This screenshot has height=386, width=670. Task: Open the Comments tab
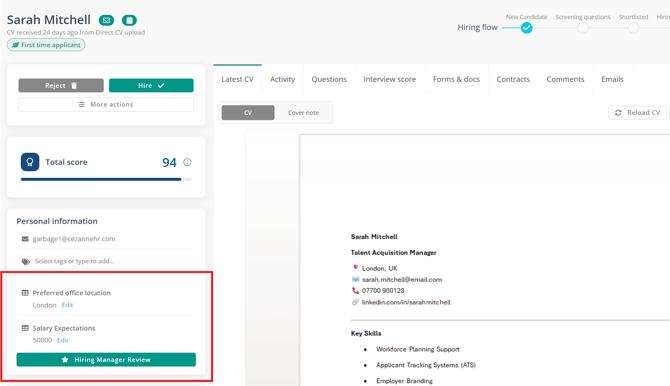click(565, 79)
